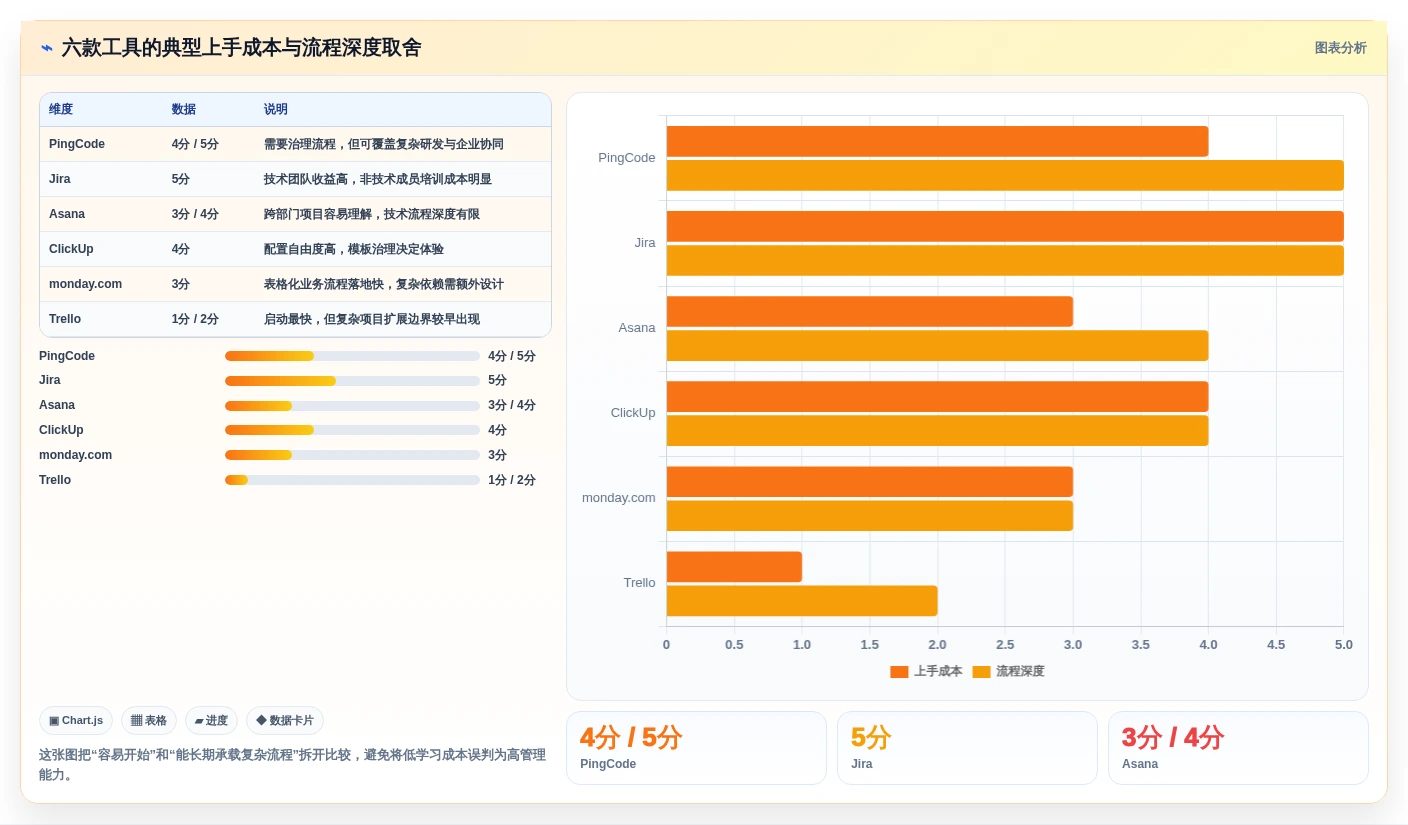This screenshot has height=825, width=1408.
Task: Select the Chart.js tag chip
Action: [x=76, y=720]
